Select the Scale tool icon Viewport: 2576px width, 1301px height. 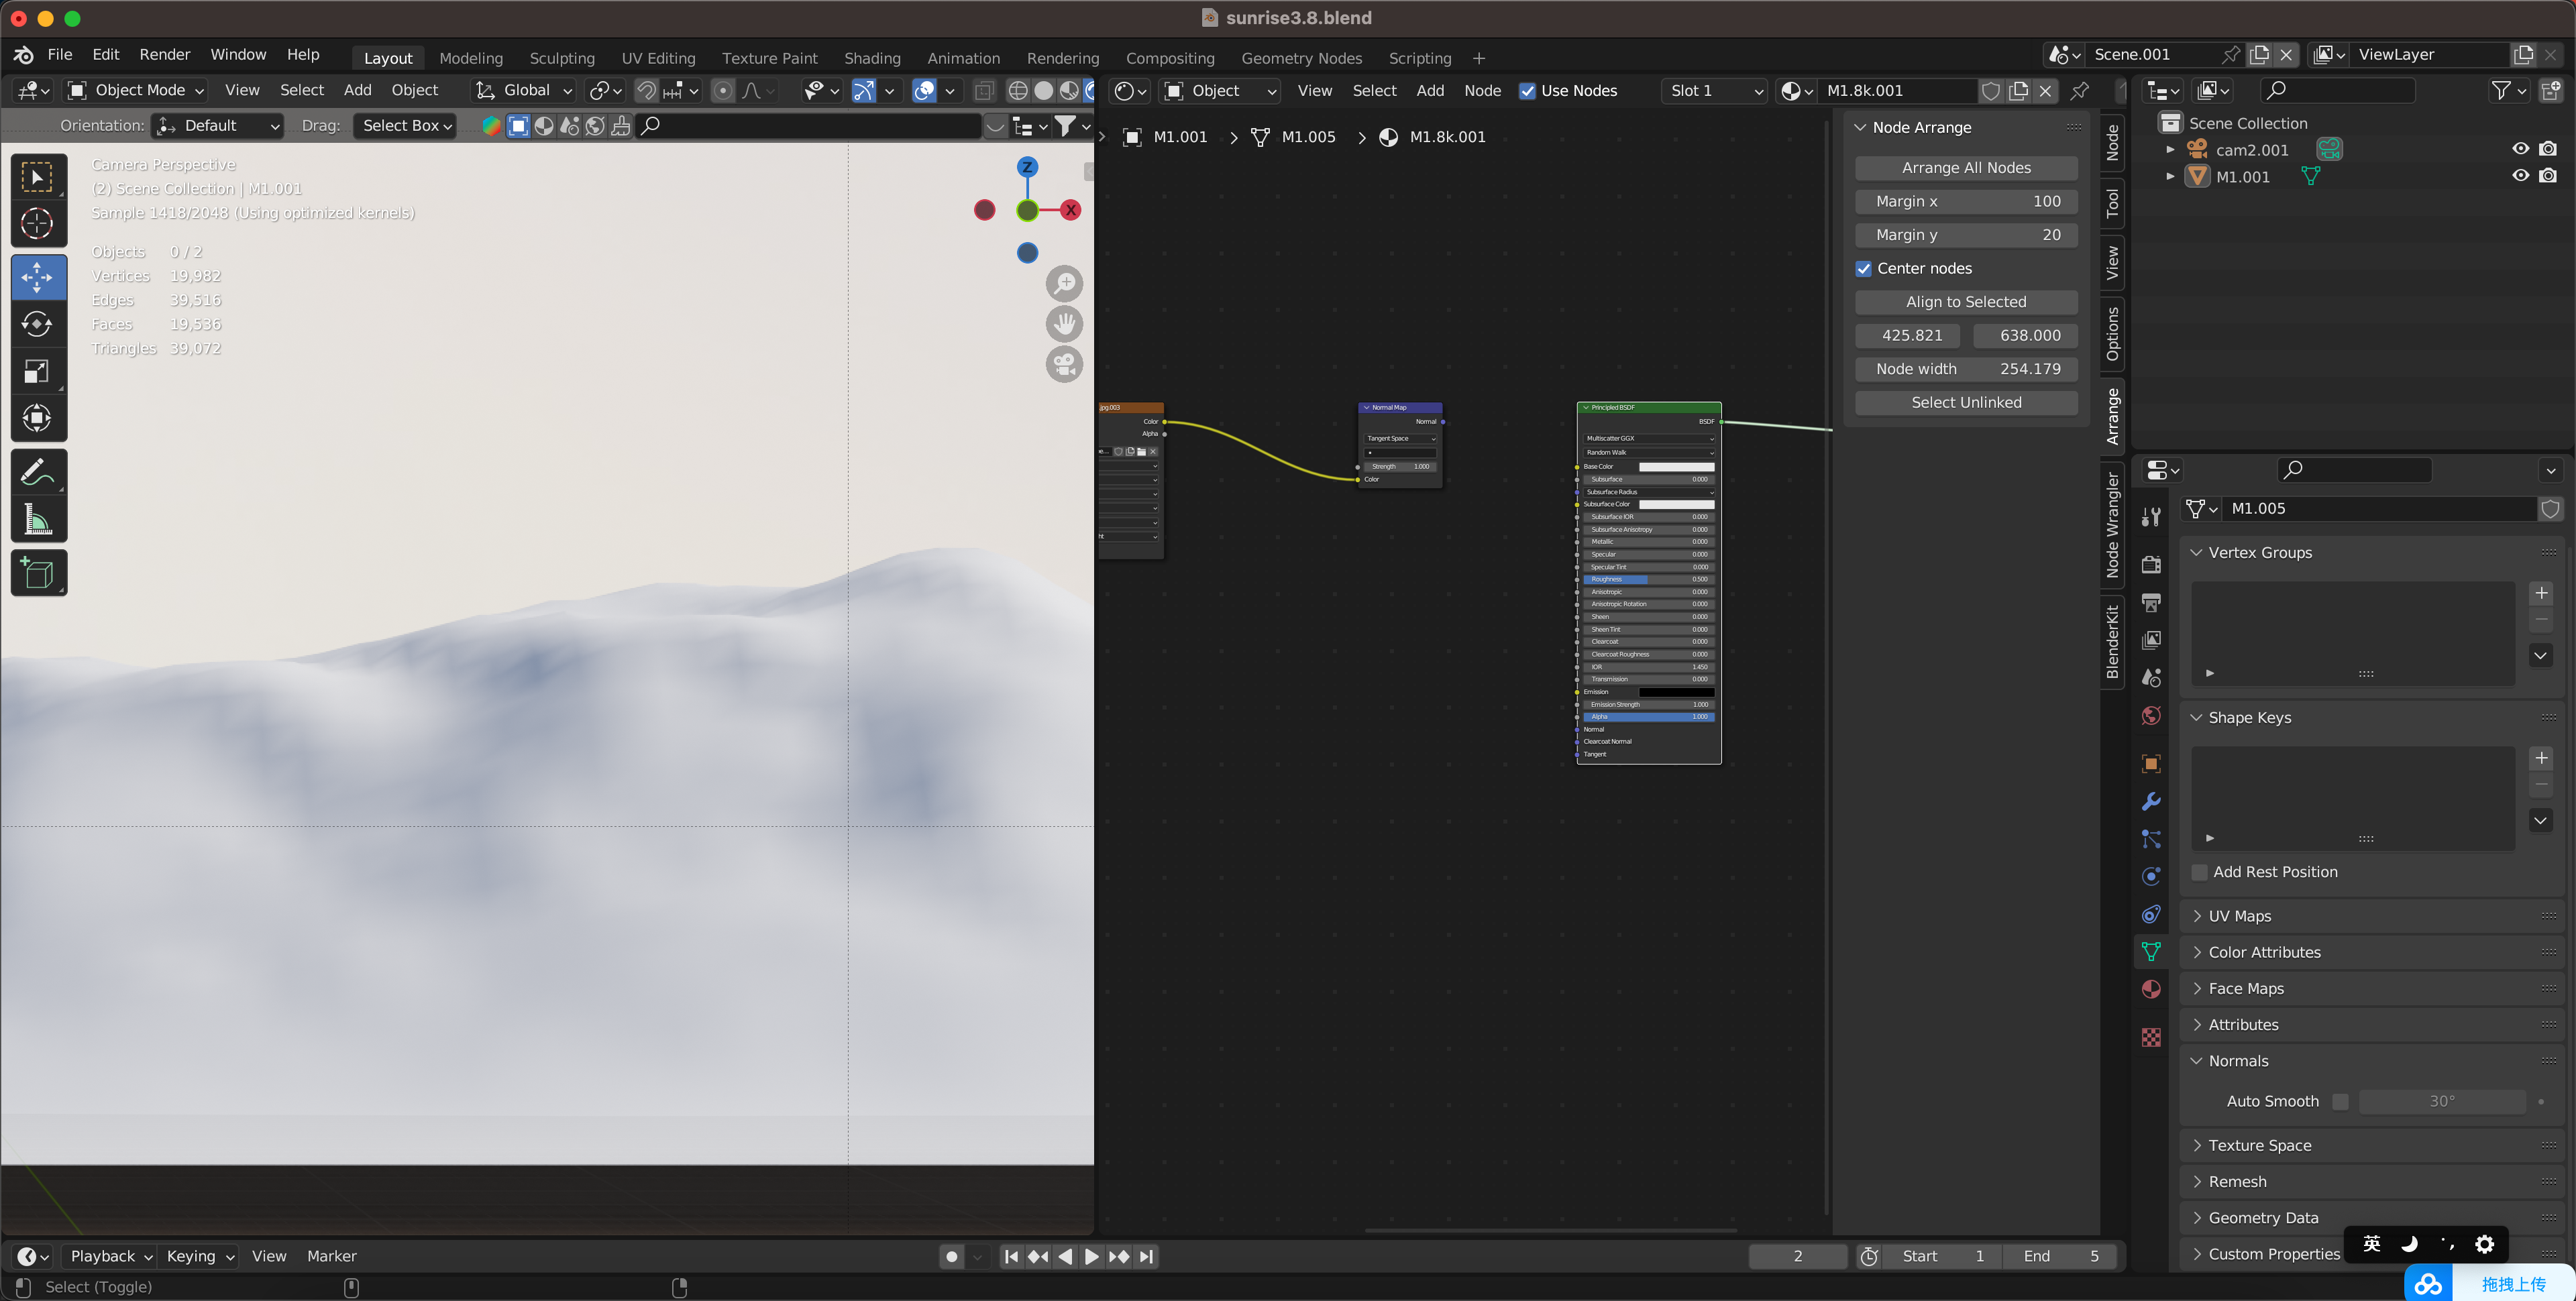(38, 372)
